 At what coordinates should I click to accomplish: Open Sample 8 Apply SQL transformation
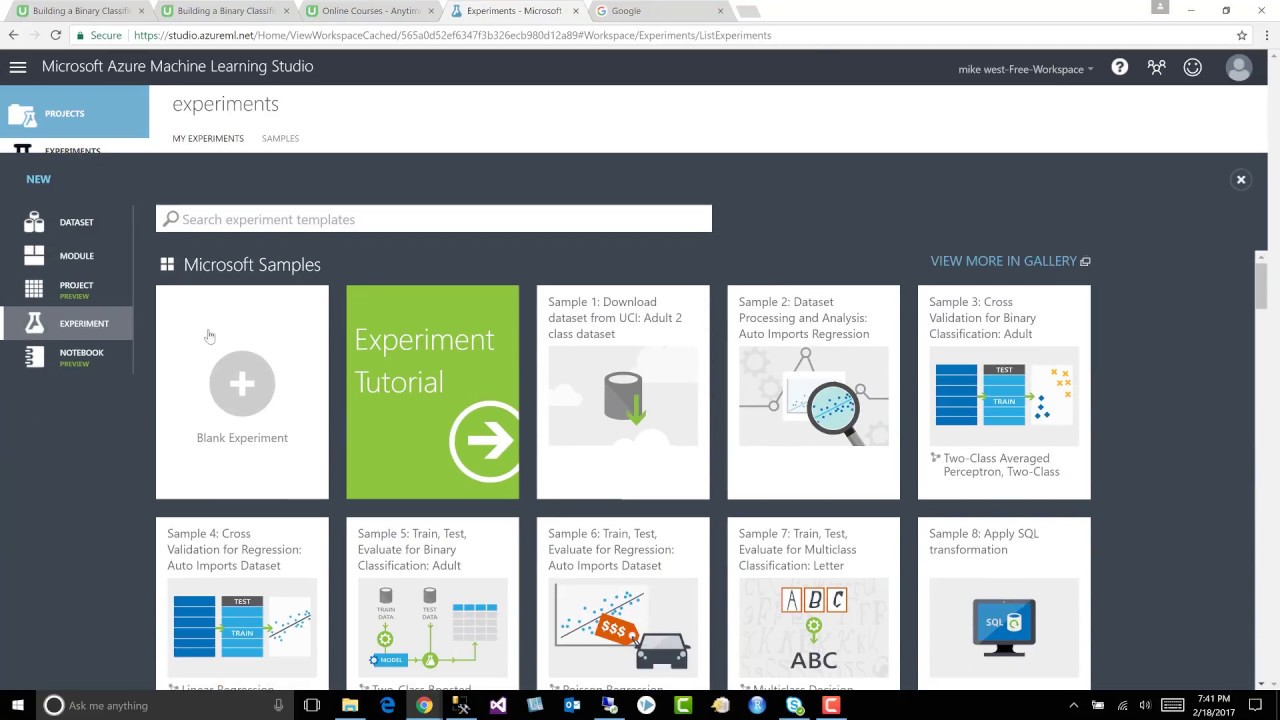click(x=1004, y=604)
